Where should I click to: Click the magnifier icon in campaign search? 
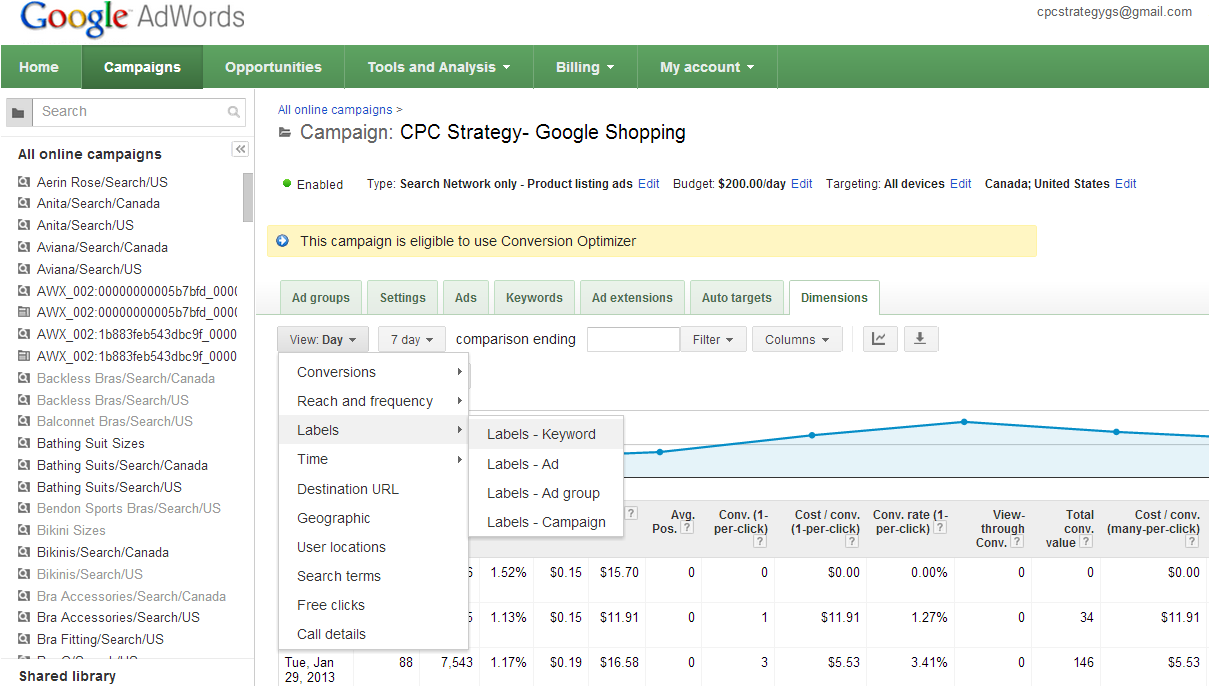234,112
